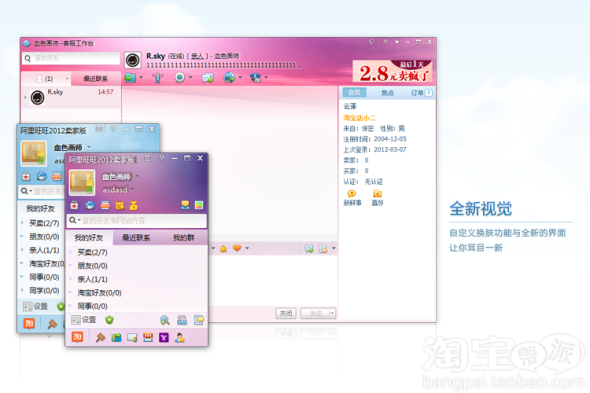
Task: Click the 关闭 button in chat window
Action: 286,313
